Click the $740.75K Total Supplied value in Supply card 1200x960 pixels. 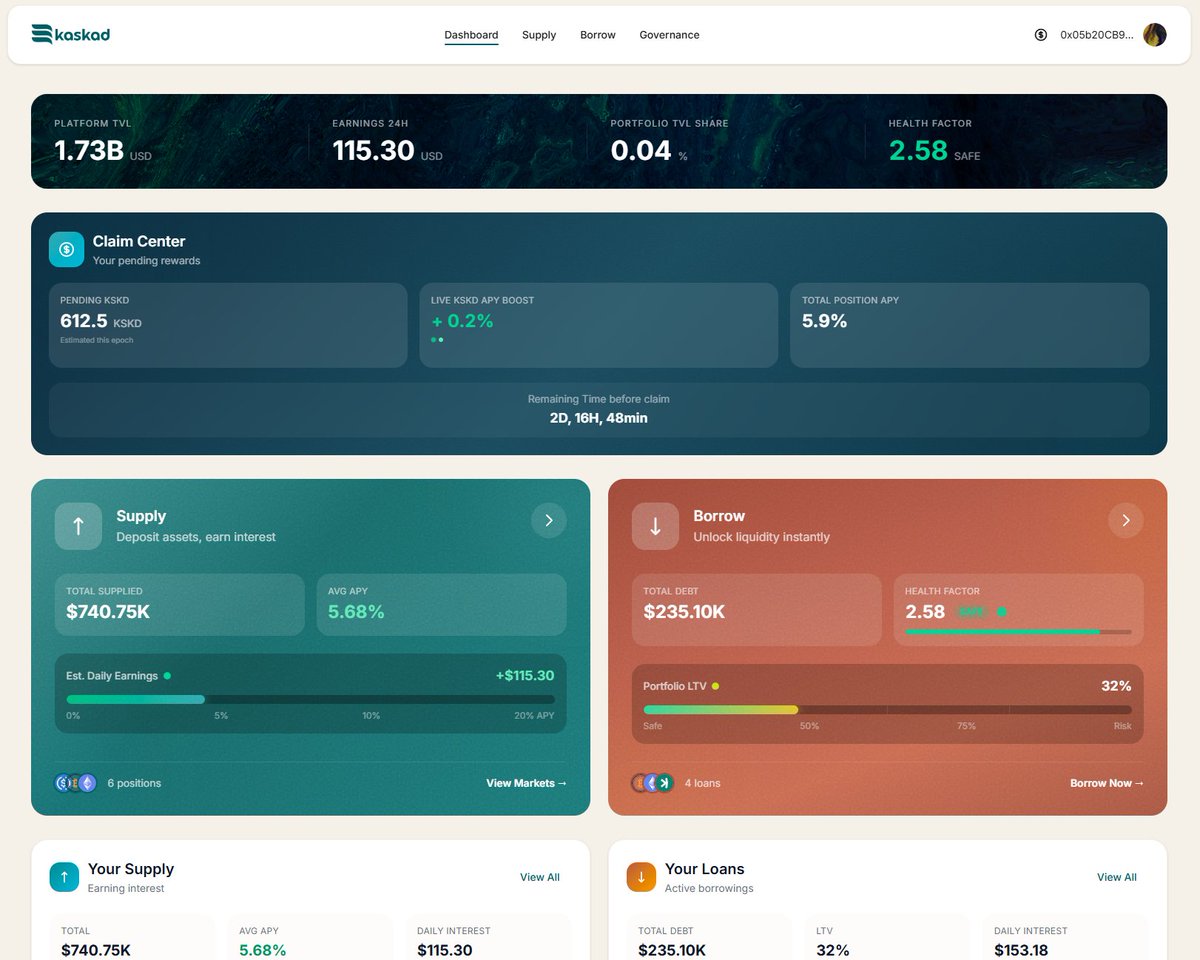pos(108,612)
